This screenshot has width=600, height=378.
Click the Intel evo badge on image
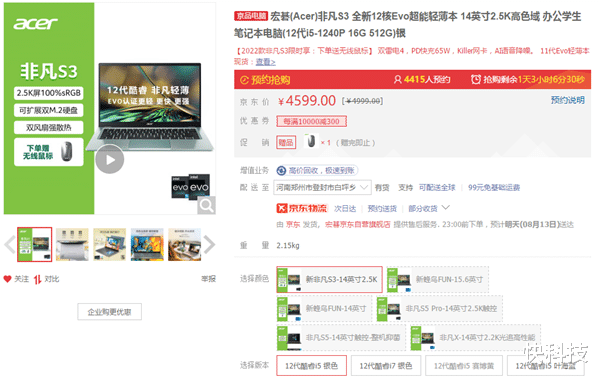tap(191, 186)
